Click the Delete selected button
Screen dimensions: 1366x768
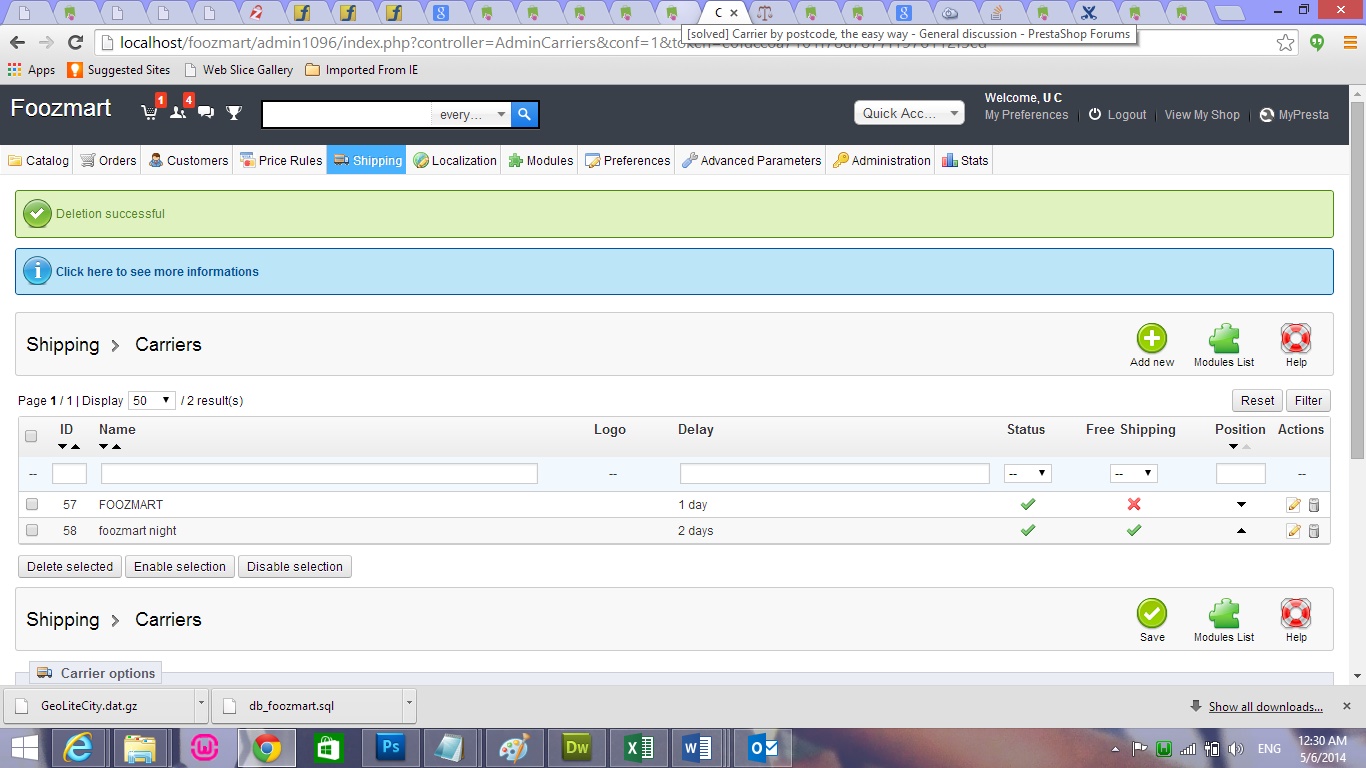click(x=70, y=566)
